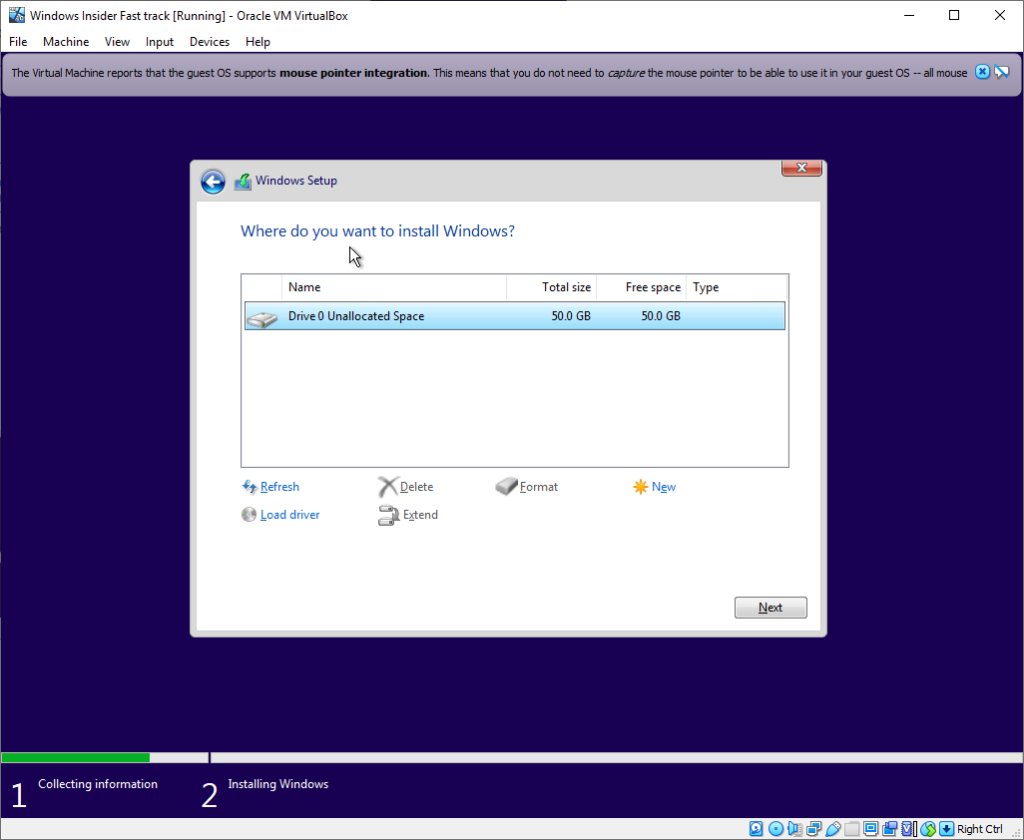
Task: Click the Collecting information progress bar
Action: [104, 758]
